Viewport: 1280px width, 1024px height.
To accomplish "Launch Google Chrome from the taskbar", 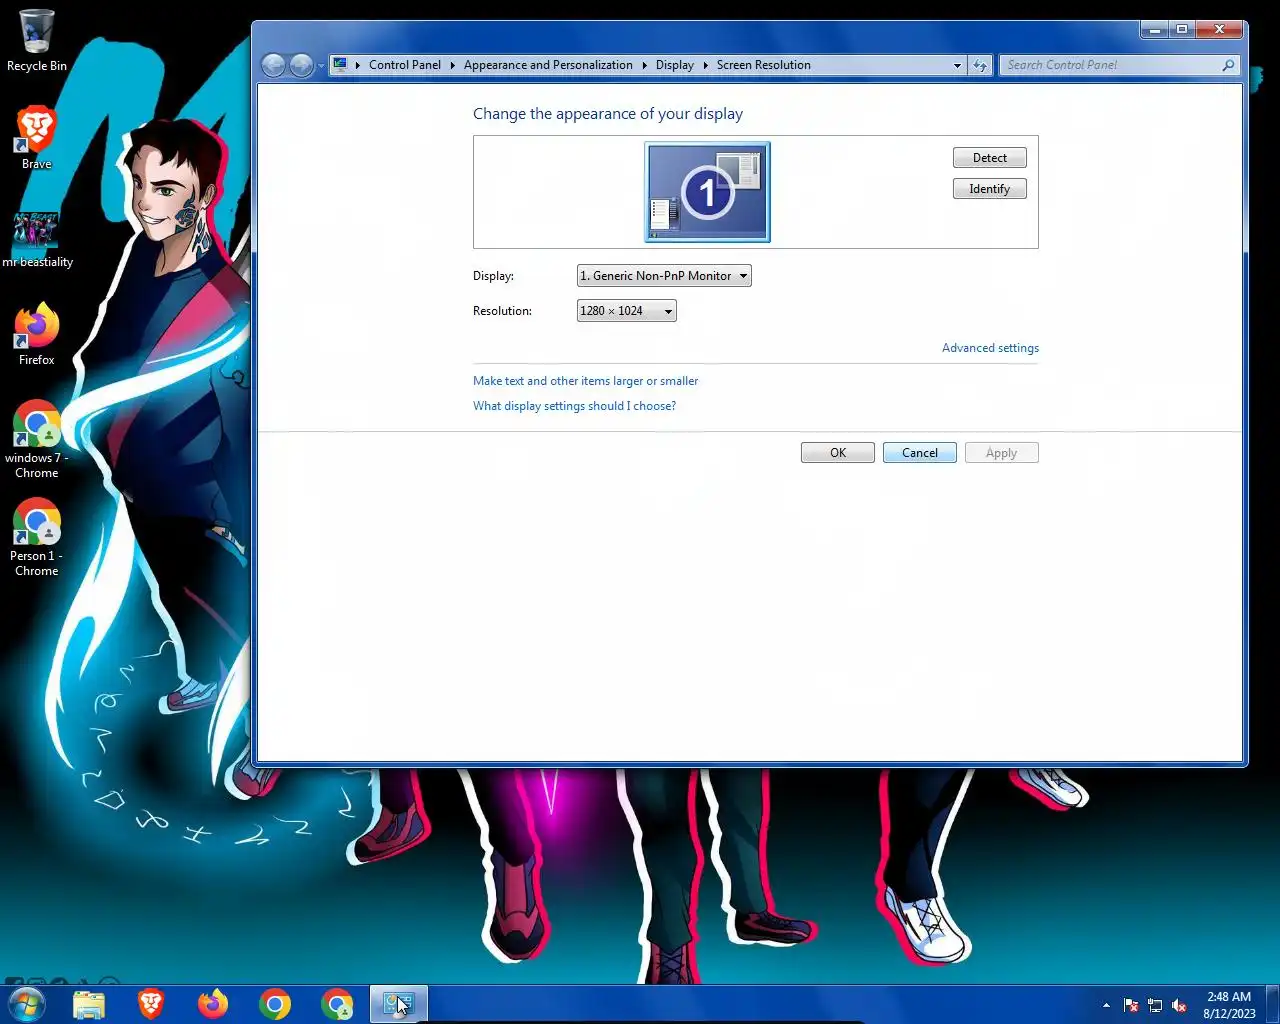I will pos(275,1004).
